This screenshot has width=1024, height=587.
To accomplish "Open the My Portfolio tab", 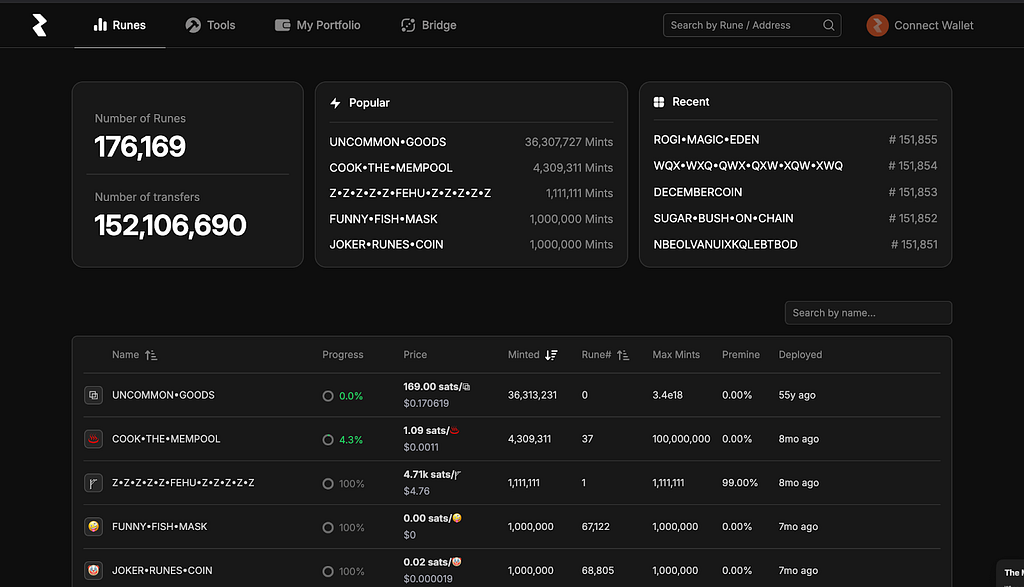I will pos(317,25).
